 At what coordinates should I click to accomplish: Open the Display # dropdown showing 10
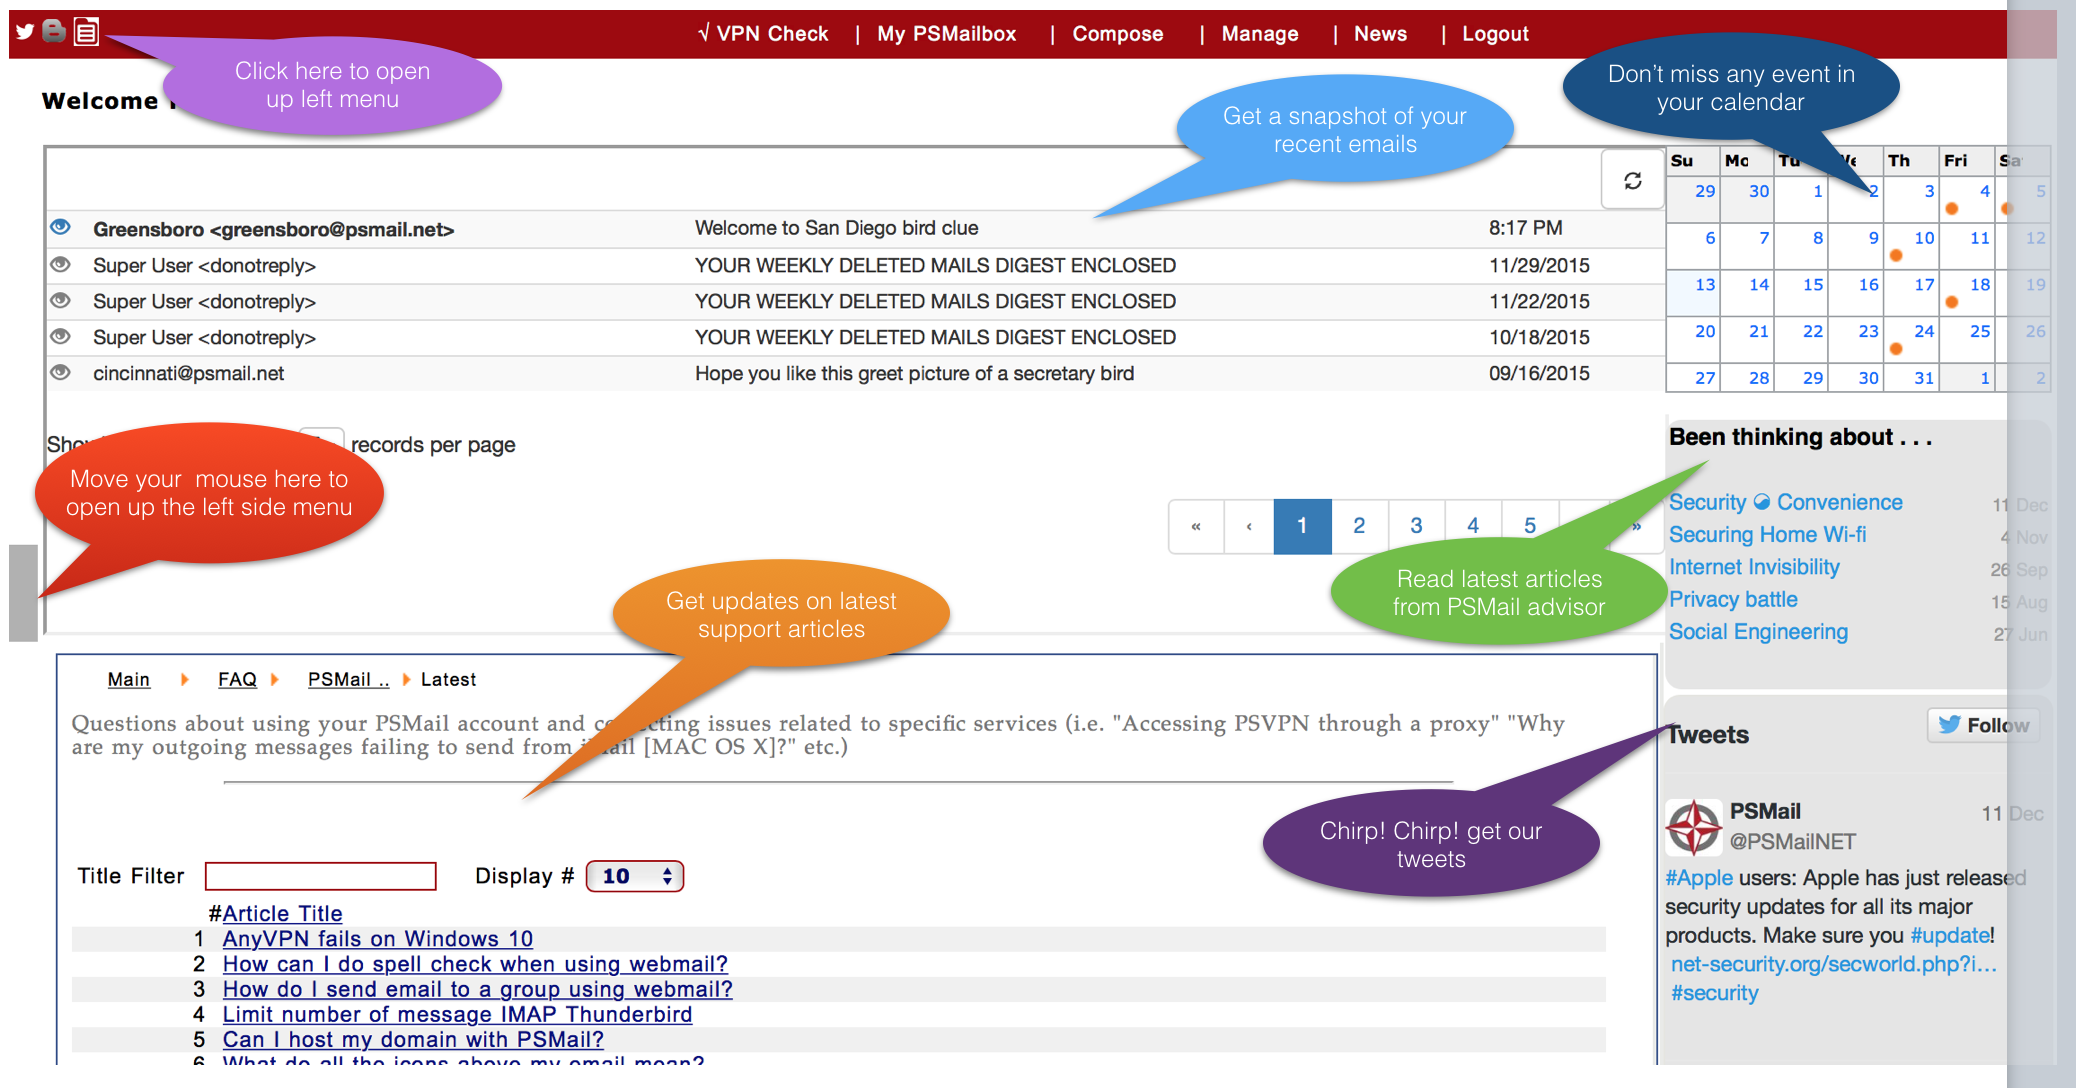[x=635, y=876]
